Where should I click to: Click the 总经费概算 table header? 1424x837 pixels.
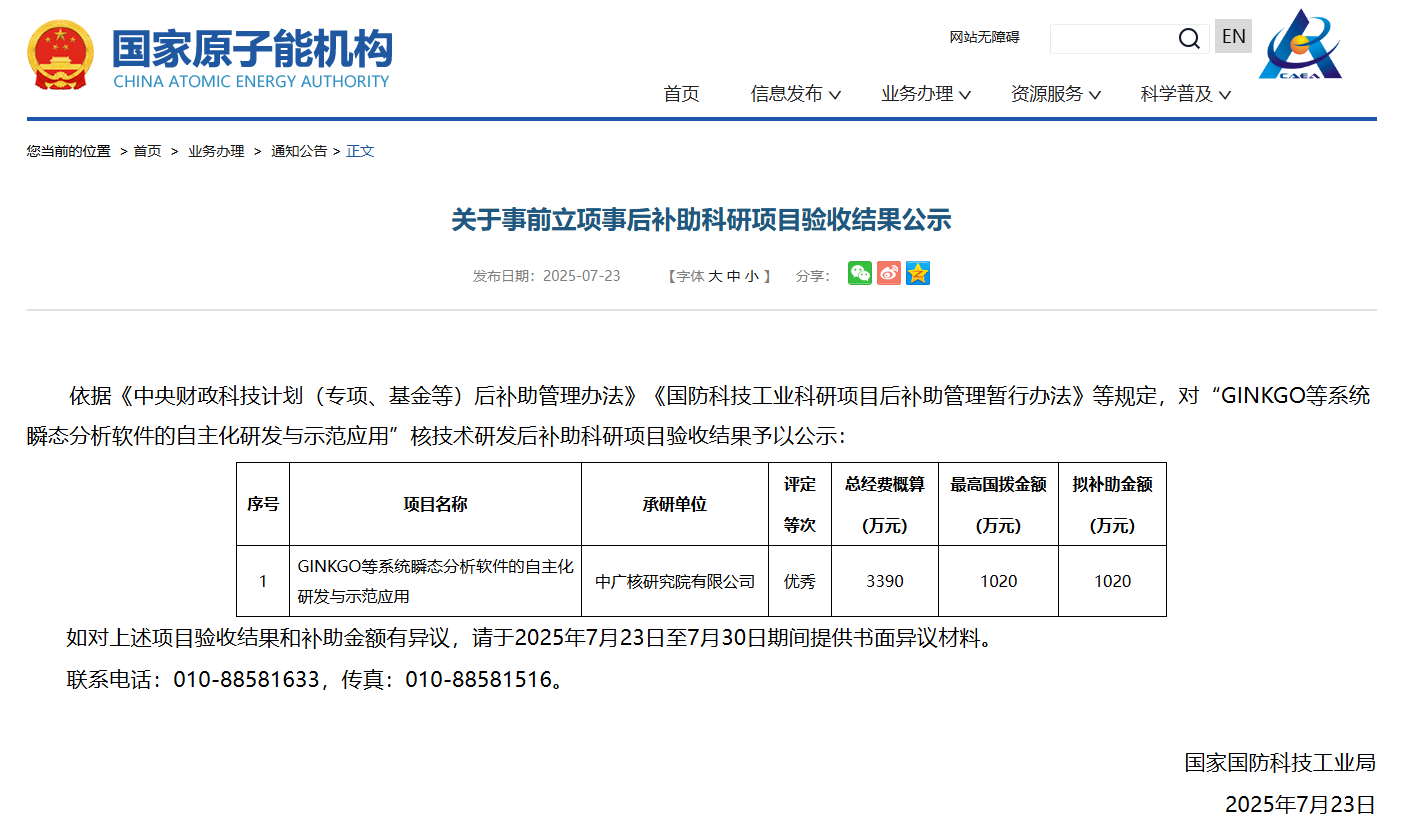(x=884, y=504)
